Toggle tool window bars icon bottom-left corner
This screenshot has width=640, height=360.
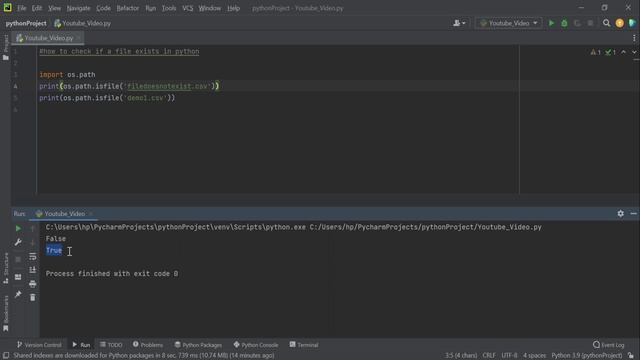click(6, 356)
